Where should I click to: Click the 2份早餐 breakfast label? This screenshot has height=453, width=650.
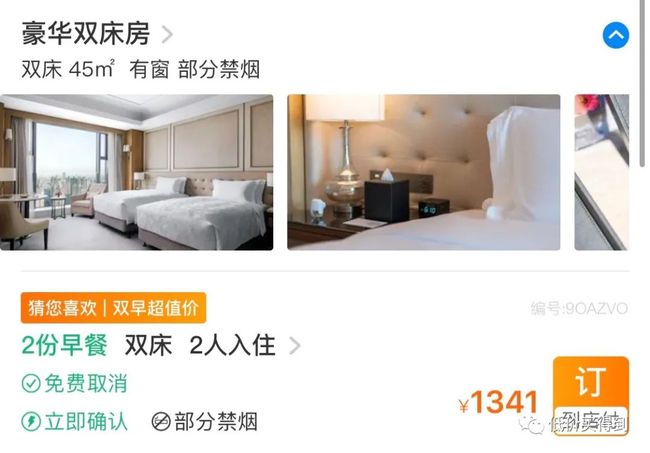(x=64, y=345)
